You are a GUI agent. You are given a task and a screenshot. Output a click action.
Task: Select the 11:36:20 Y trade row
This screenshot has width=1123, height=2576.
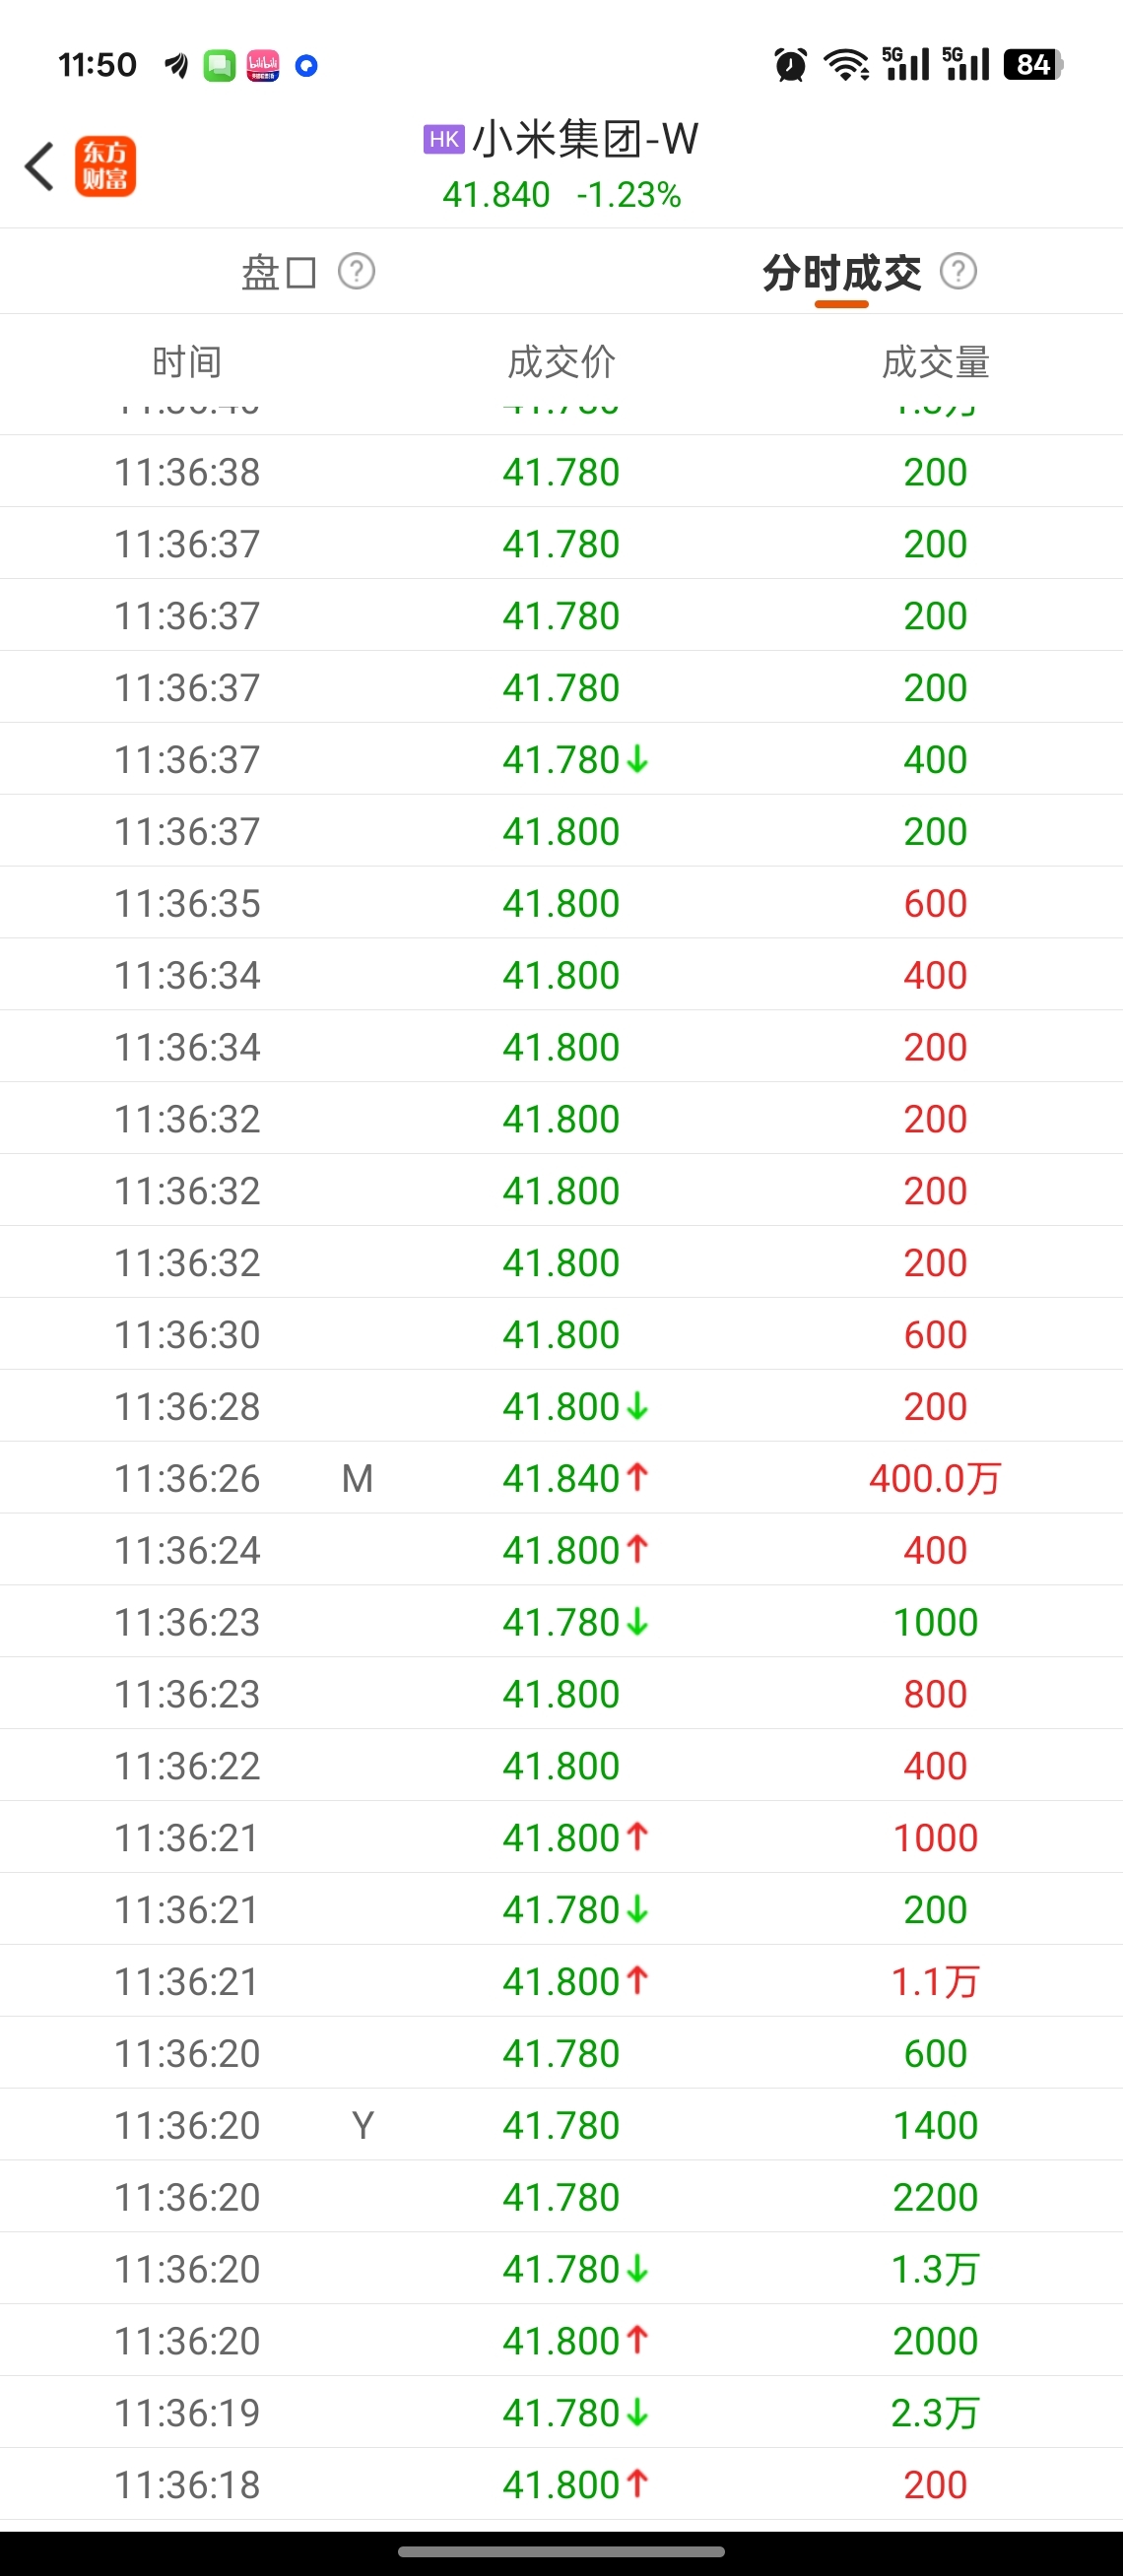(x=561, y=2125)
